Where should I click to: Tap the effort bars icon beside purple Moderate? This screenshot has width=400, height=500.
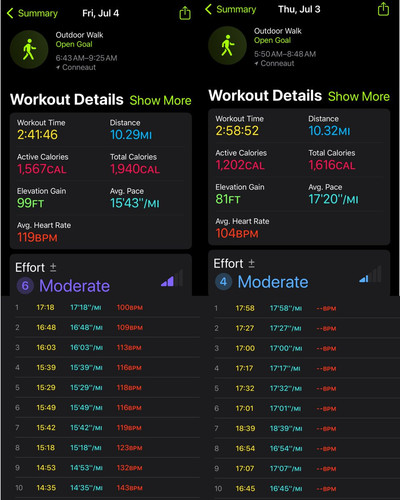(172, 279)
